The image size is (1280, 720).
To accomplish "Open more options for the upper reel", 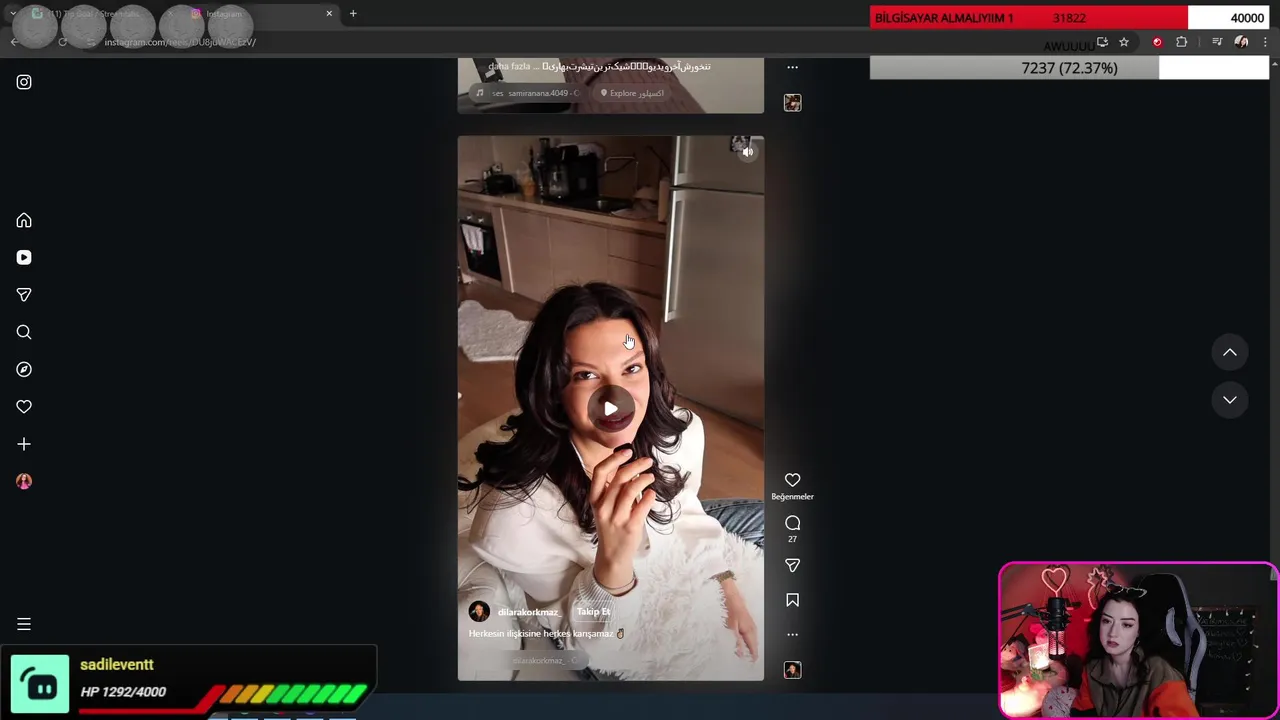I will tap(792, 67).
